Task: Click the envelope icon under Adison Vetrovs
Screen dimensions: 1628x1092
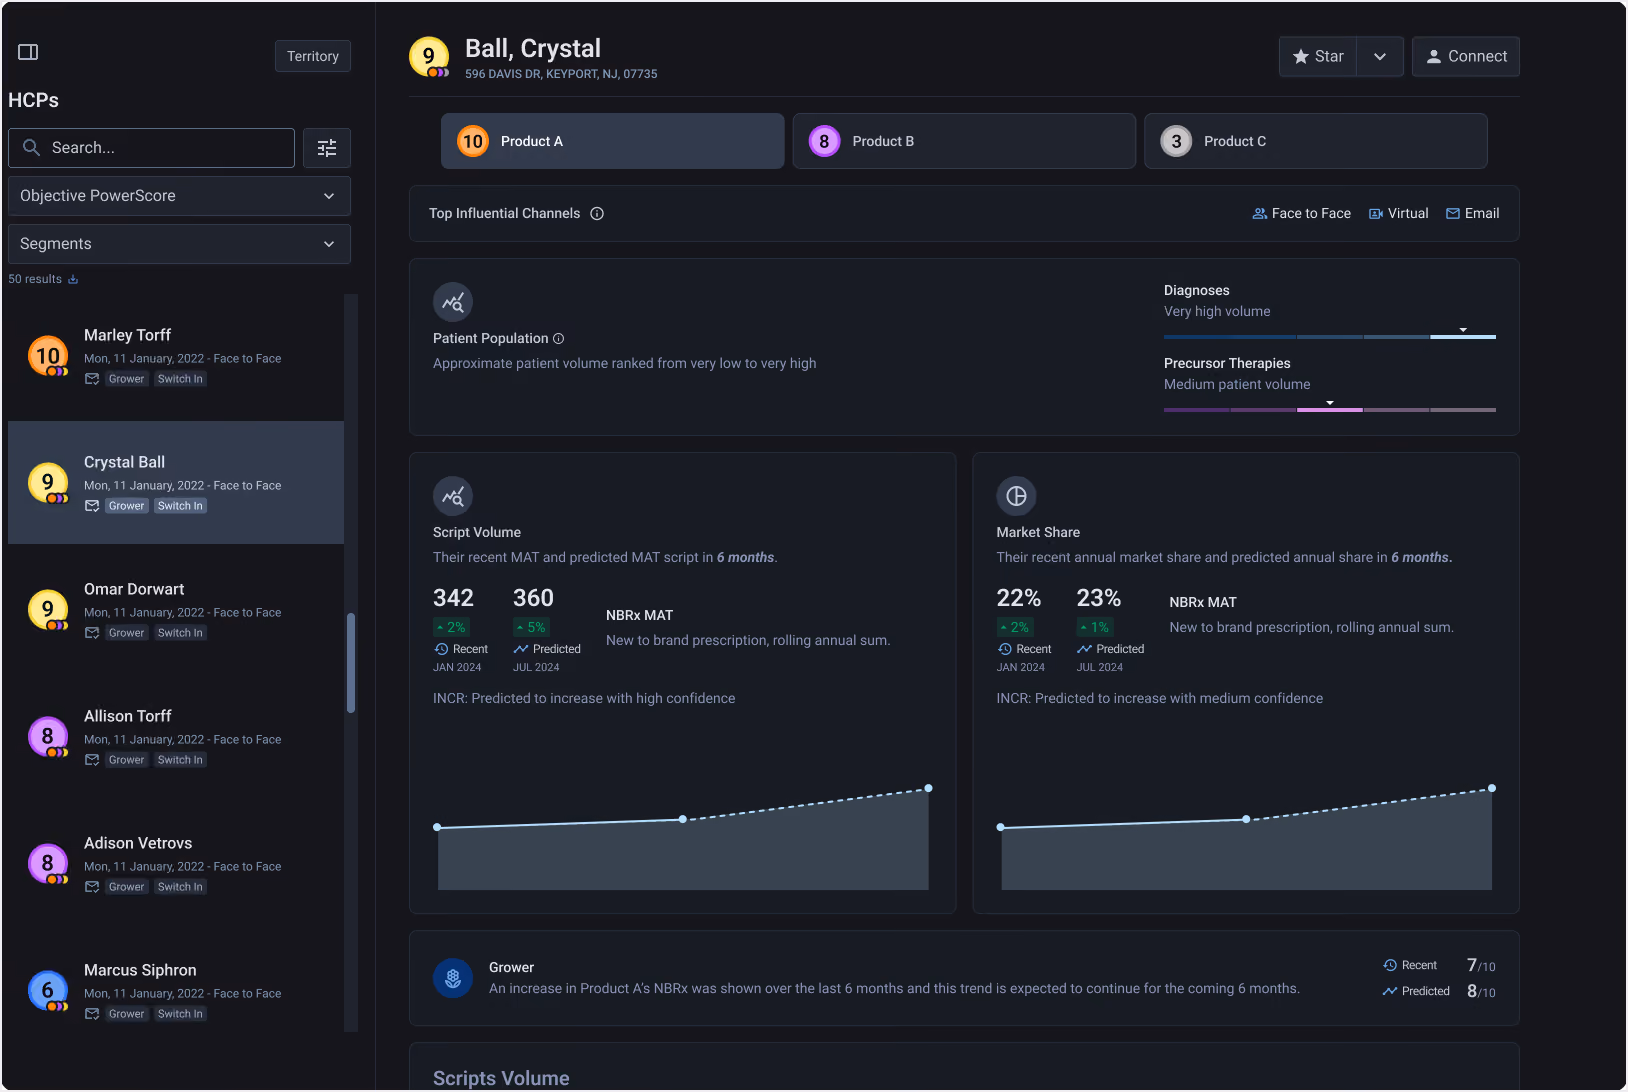Action: [92, 887]
